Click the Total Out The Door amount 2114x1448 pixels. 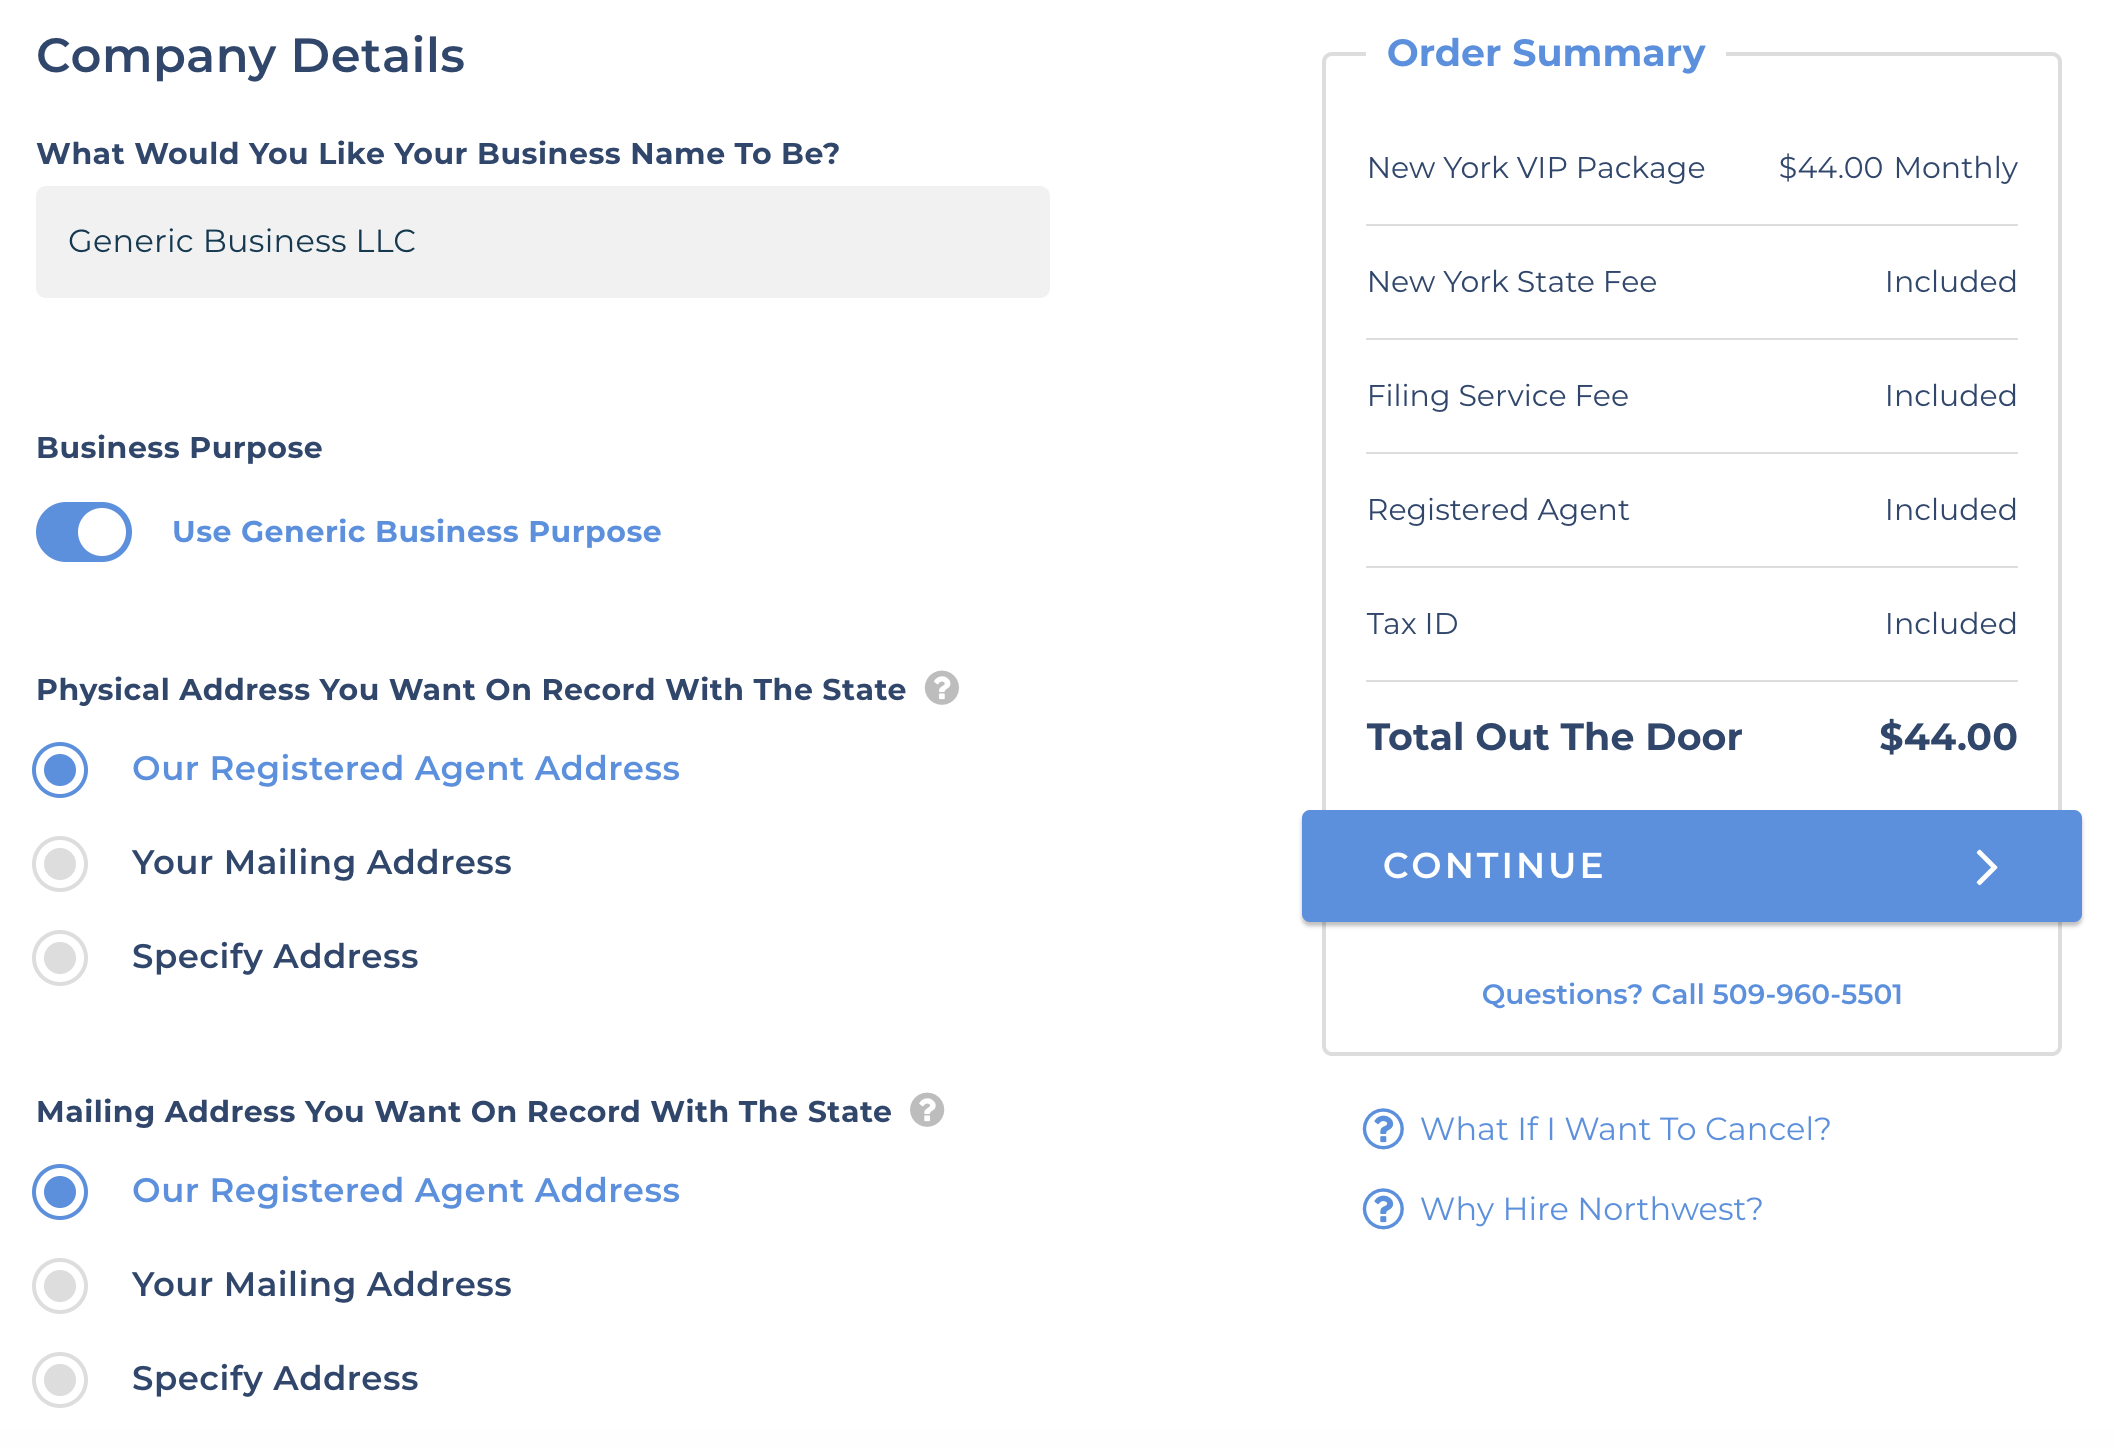pyautogui.click(x=1947, y=737)
